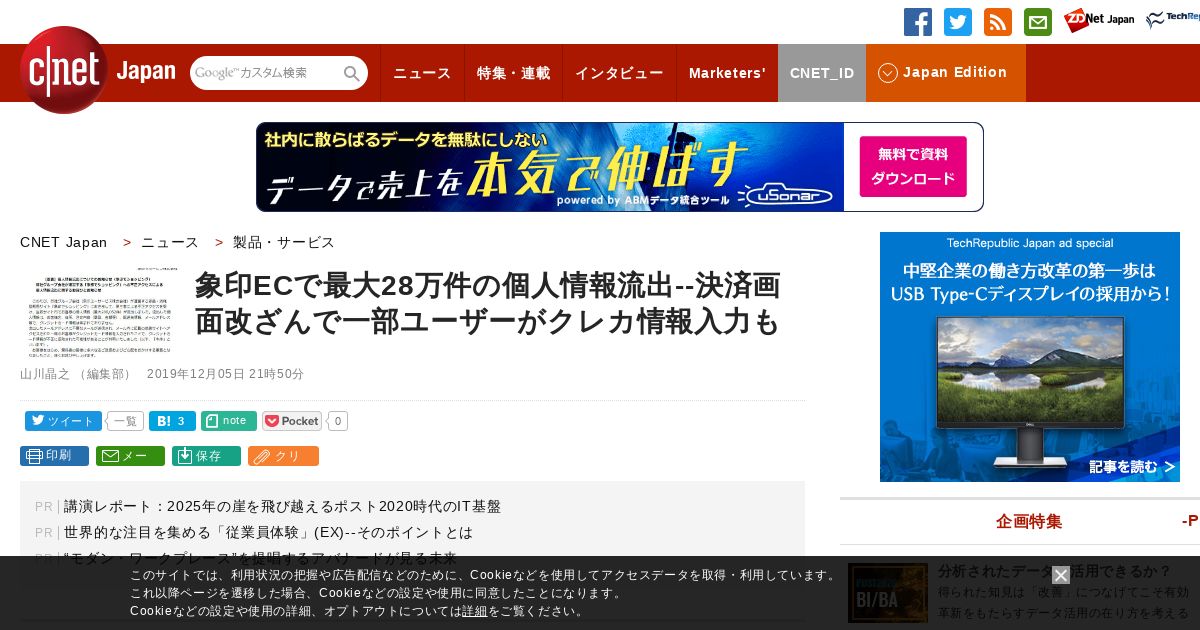Screen dimensions: 1200x630
Task: Open the RSS feed icon
Action: coord(998,22)
